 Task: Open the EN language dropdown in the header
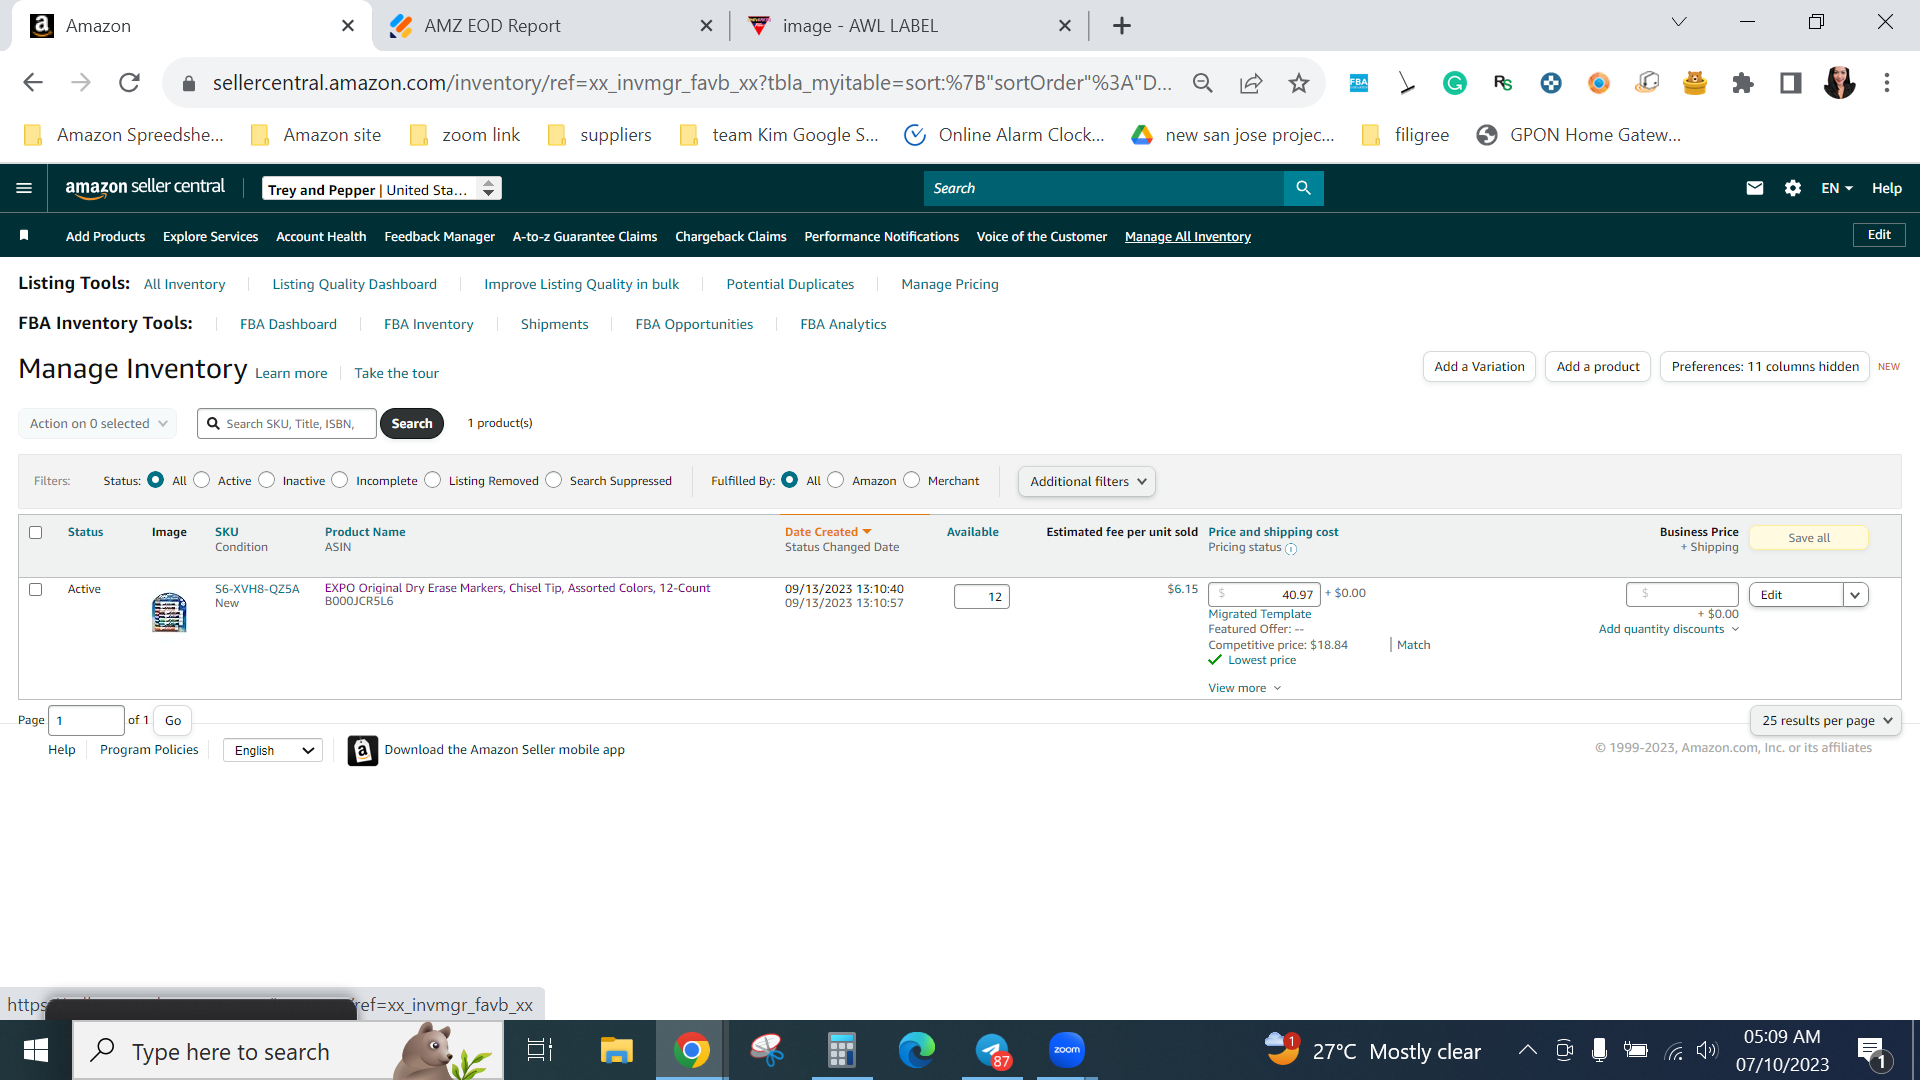pyautogui.click(x=1837, y=188)
